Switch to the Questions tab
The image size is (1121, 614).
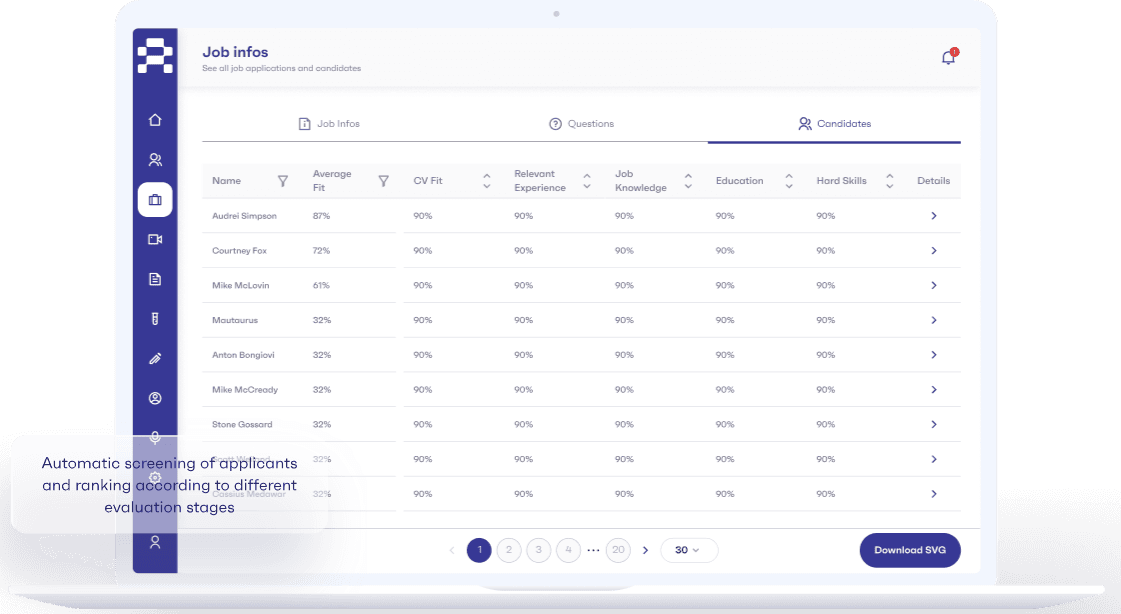[x=581, y=123]
